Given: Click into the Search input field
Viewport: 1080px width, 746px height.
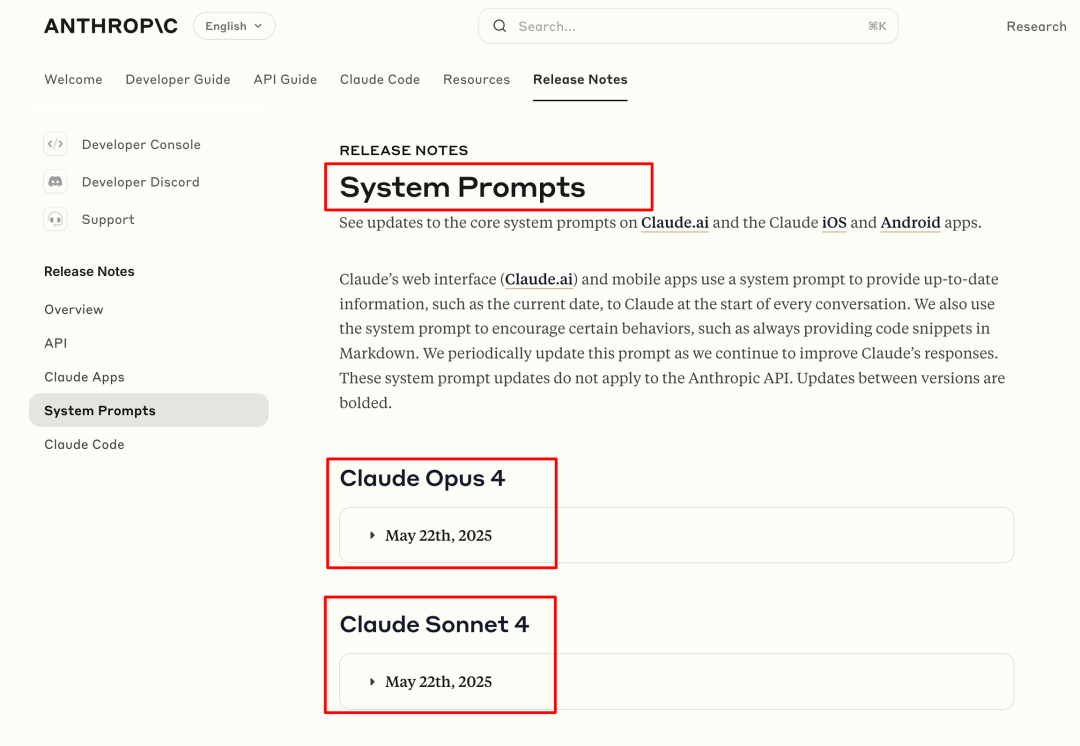Looking at the screenshot, I should coord(680,27).
